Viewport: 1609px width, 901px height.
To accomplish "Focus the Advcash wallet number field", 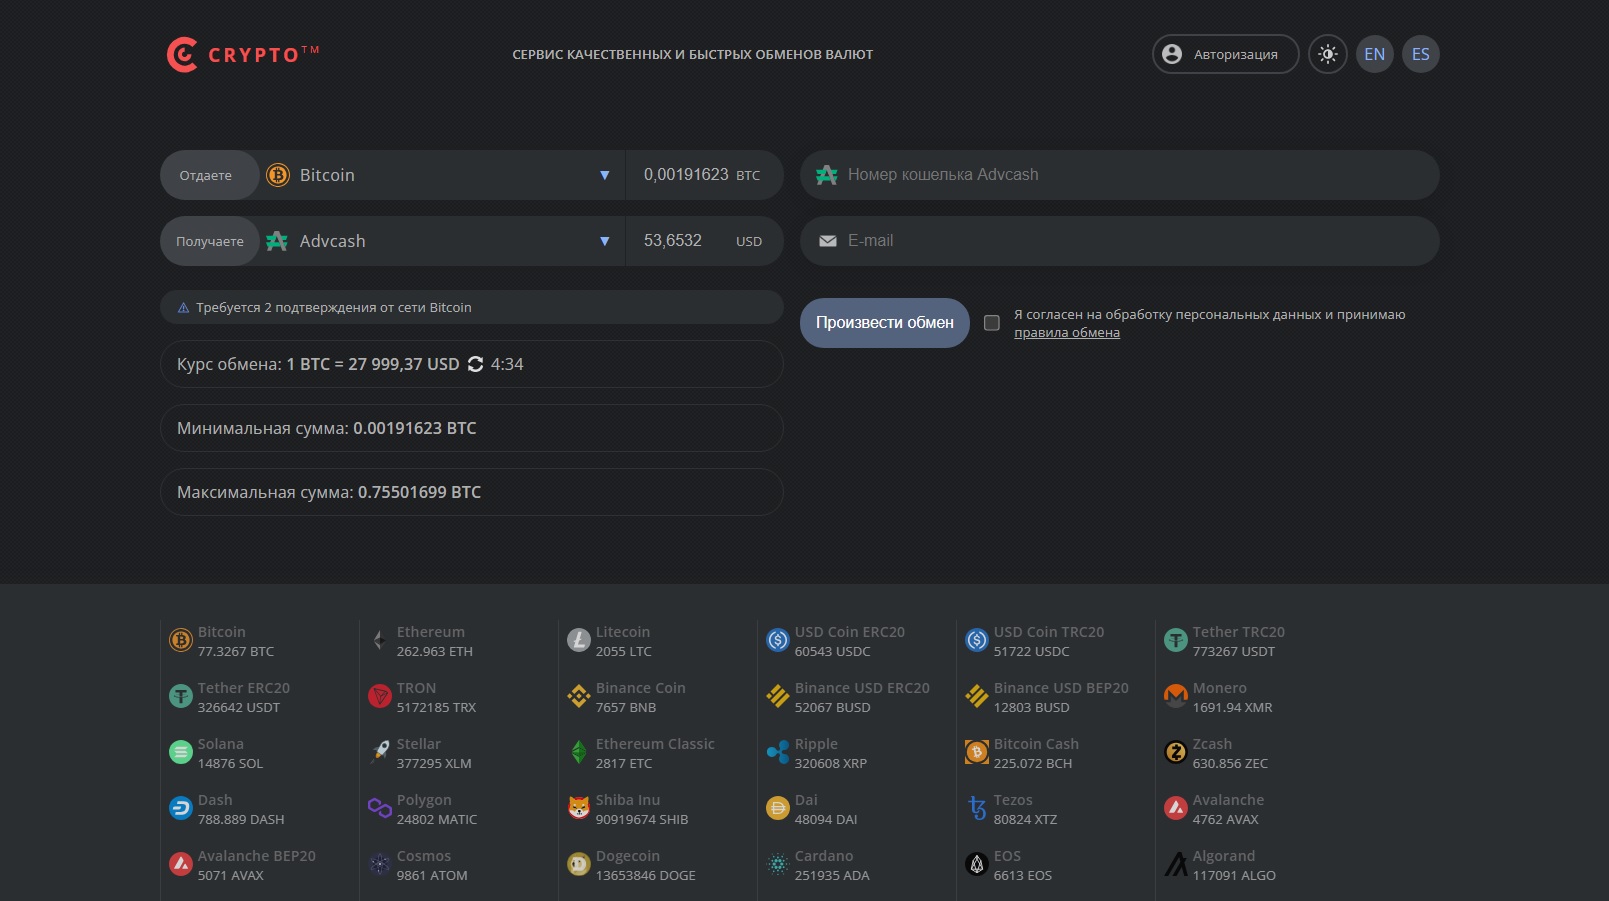I will coord(1119,175).
